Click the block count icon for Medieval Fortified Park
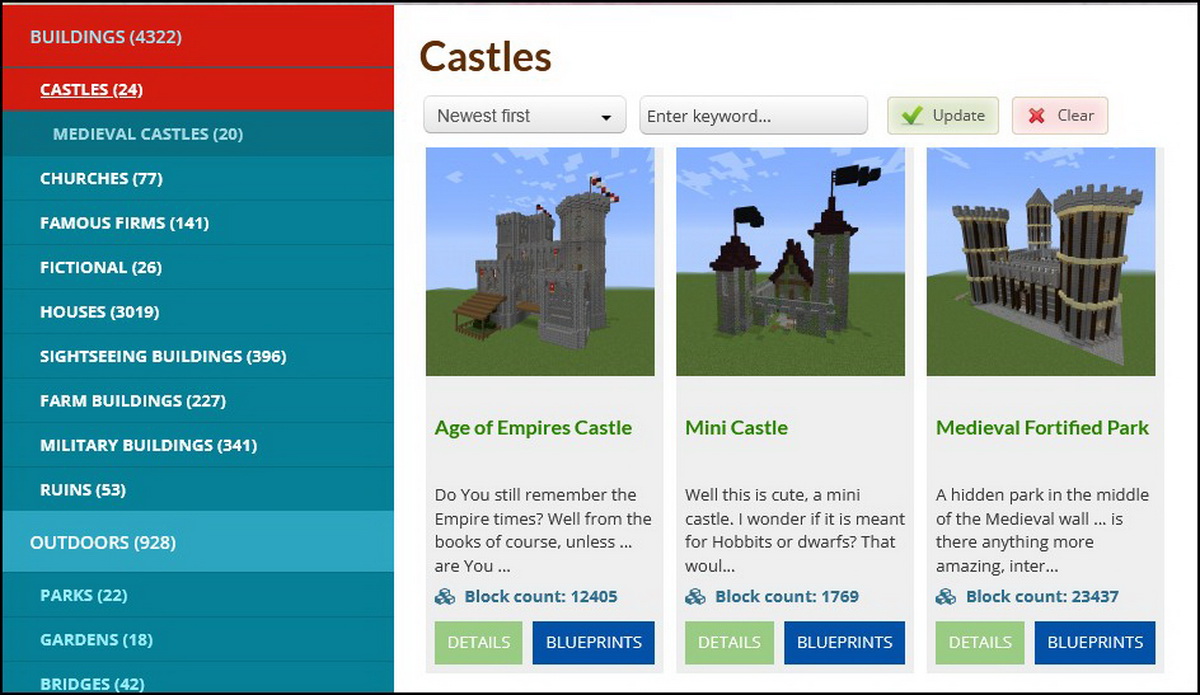Viewport: 1200px width, 695px height. pos(946,597)
